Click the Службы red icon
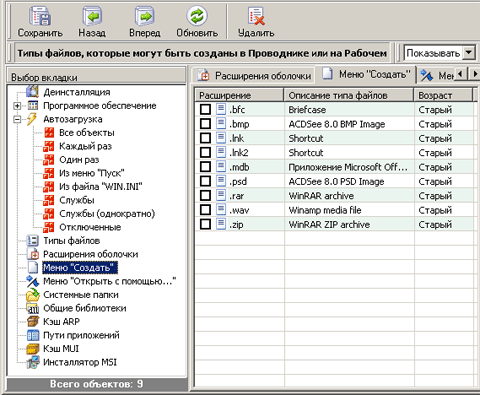Screen dimensions: 480x395 49,200
